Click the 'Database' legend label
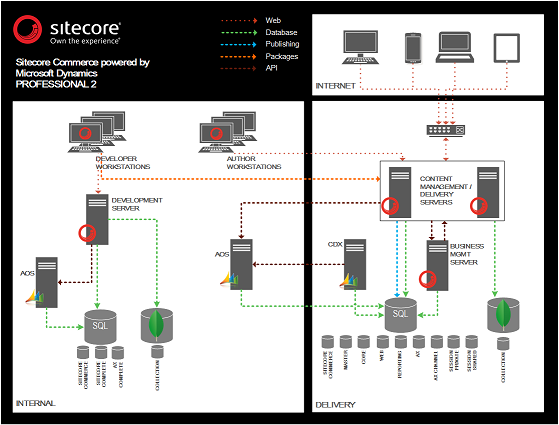Viewport: 559px width, 425px height. pos(281,32)
